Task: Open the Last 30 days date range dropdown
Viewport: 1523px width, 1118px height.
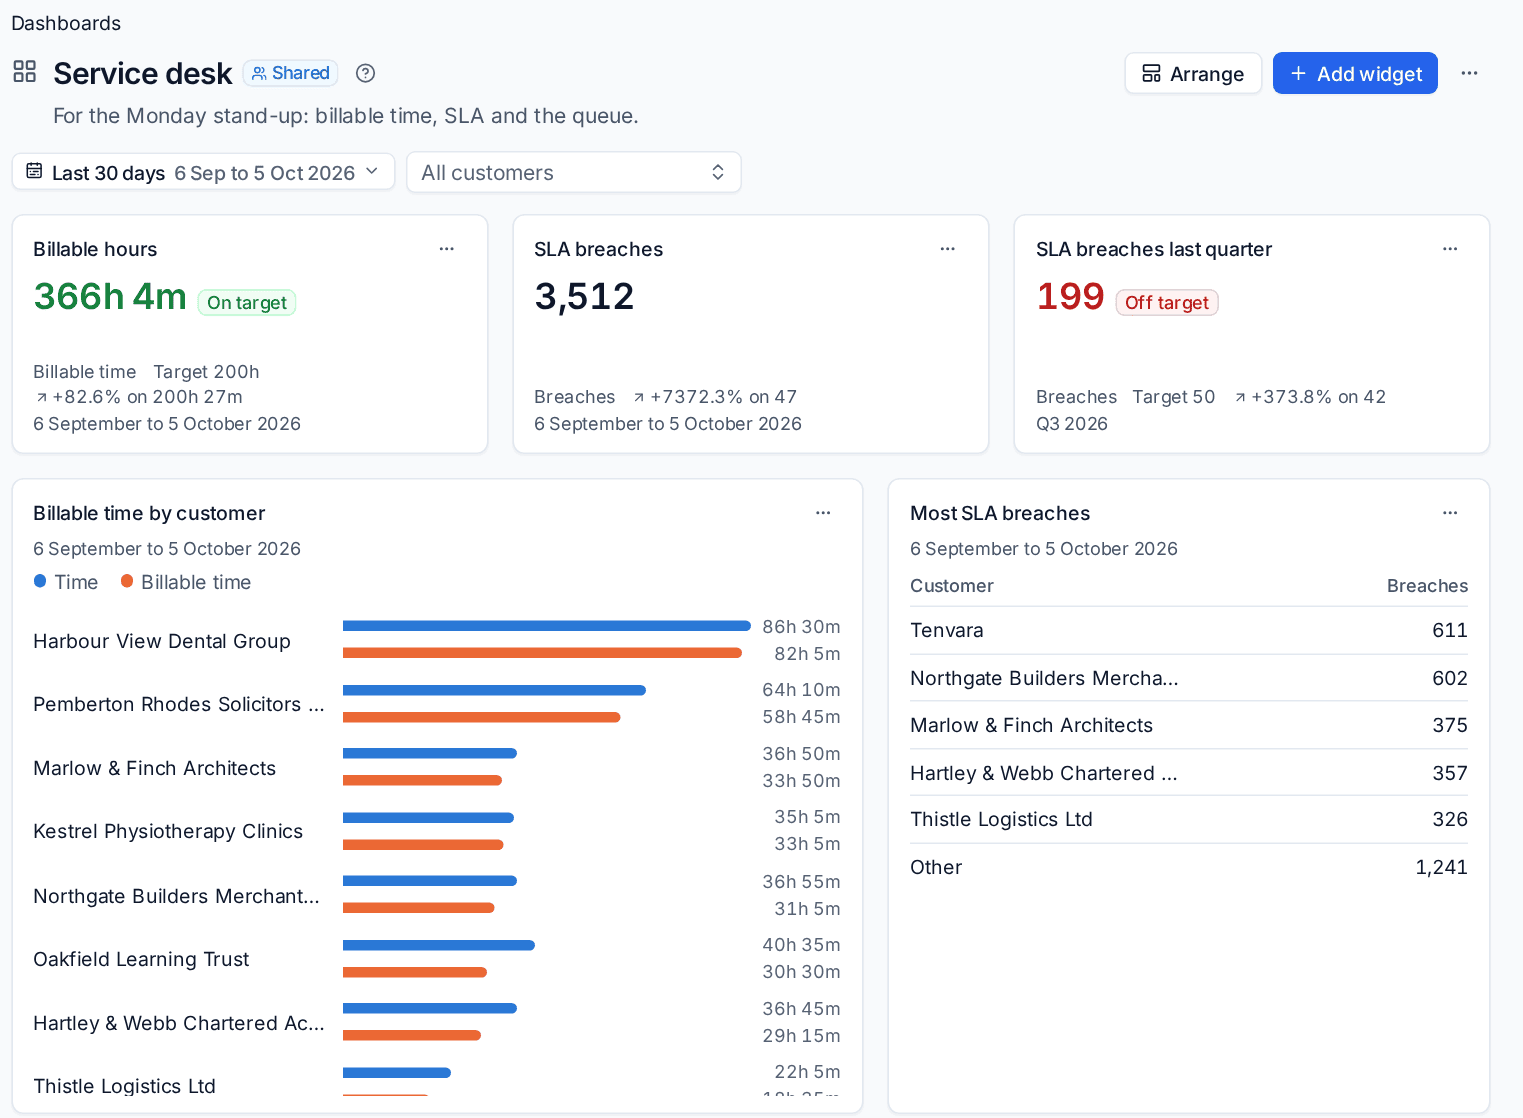Action: [x=204, y=172]
